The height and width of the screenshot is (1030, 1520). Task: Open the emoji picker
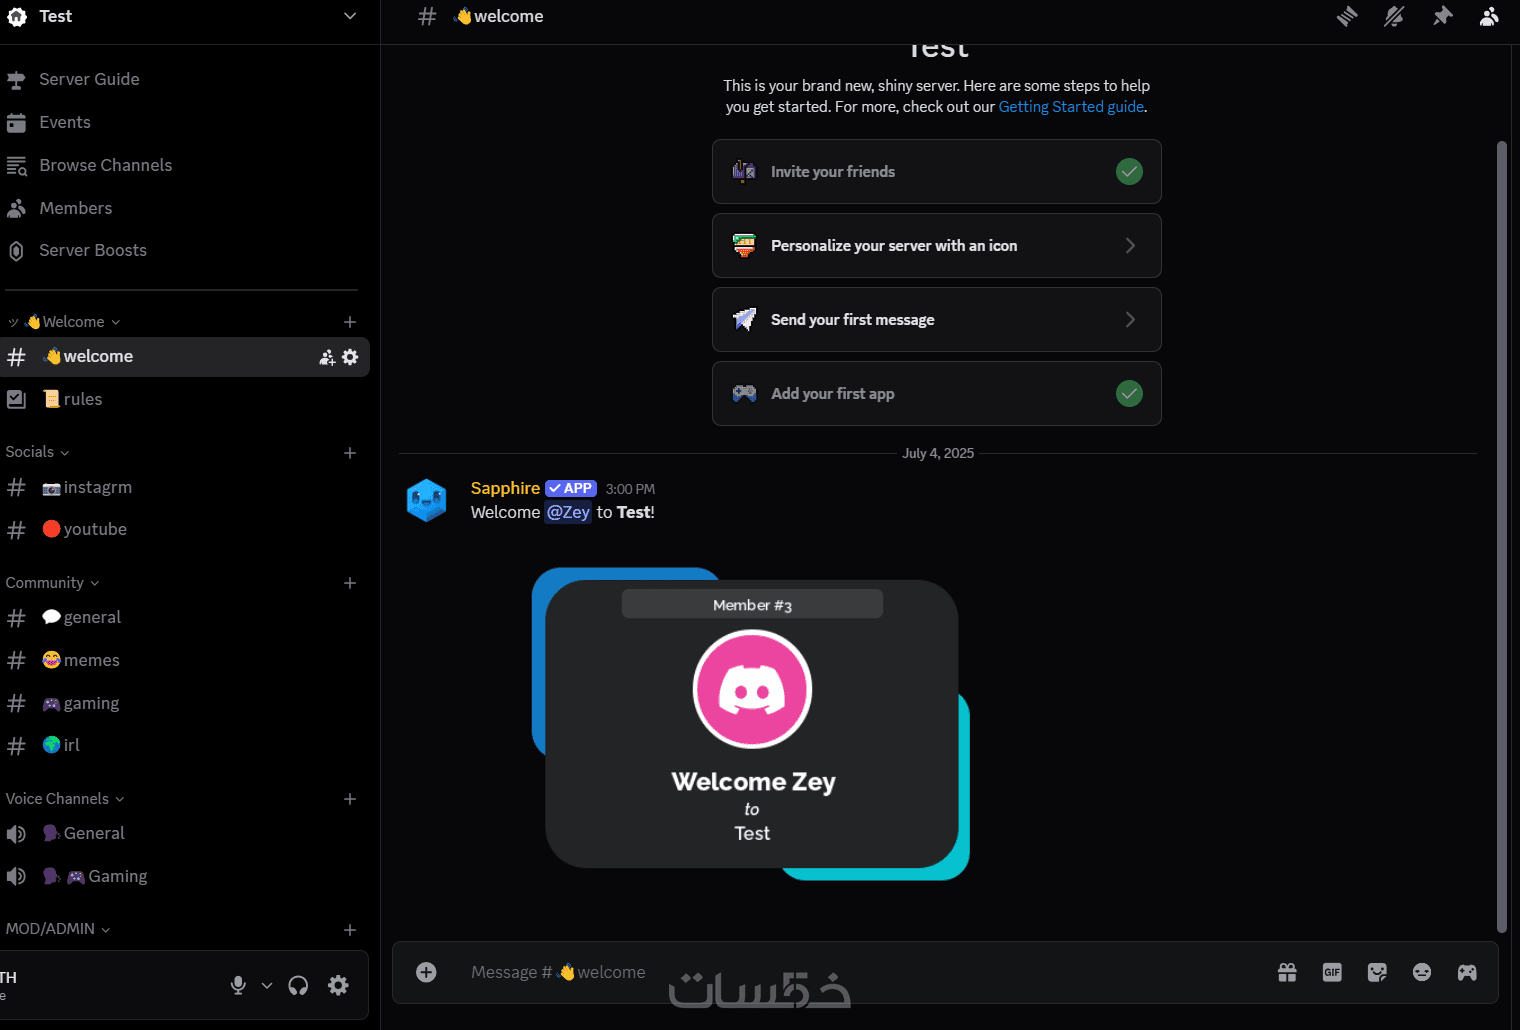point(1422,972)
